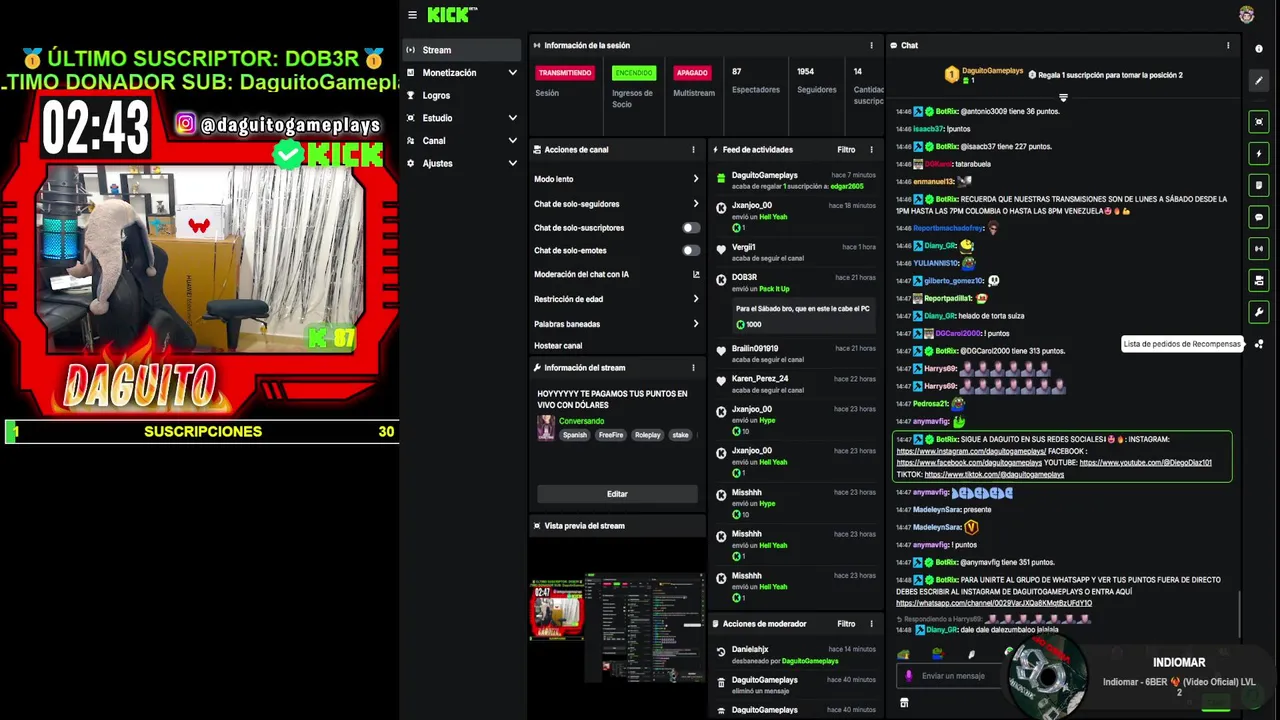Open the Recompensas requests list icon
This screenshot has height=720, width=1280.
[x=1259, y=344]
